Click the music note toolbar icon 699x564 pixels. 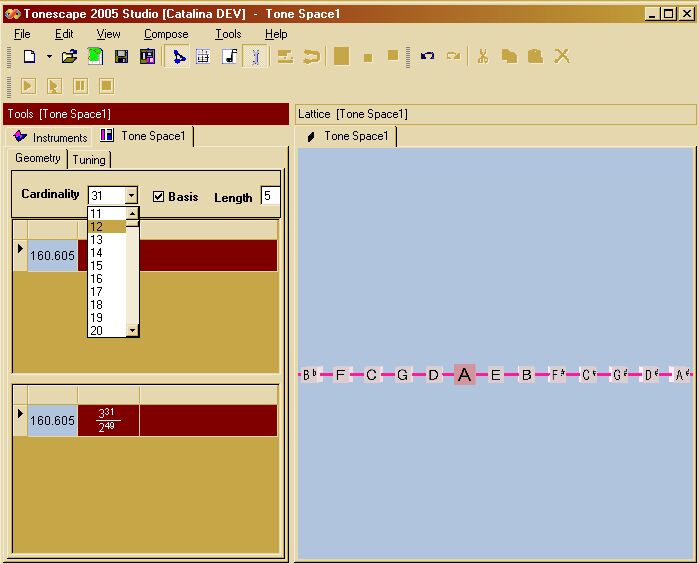point(230,57)
